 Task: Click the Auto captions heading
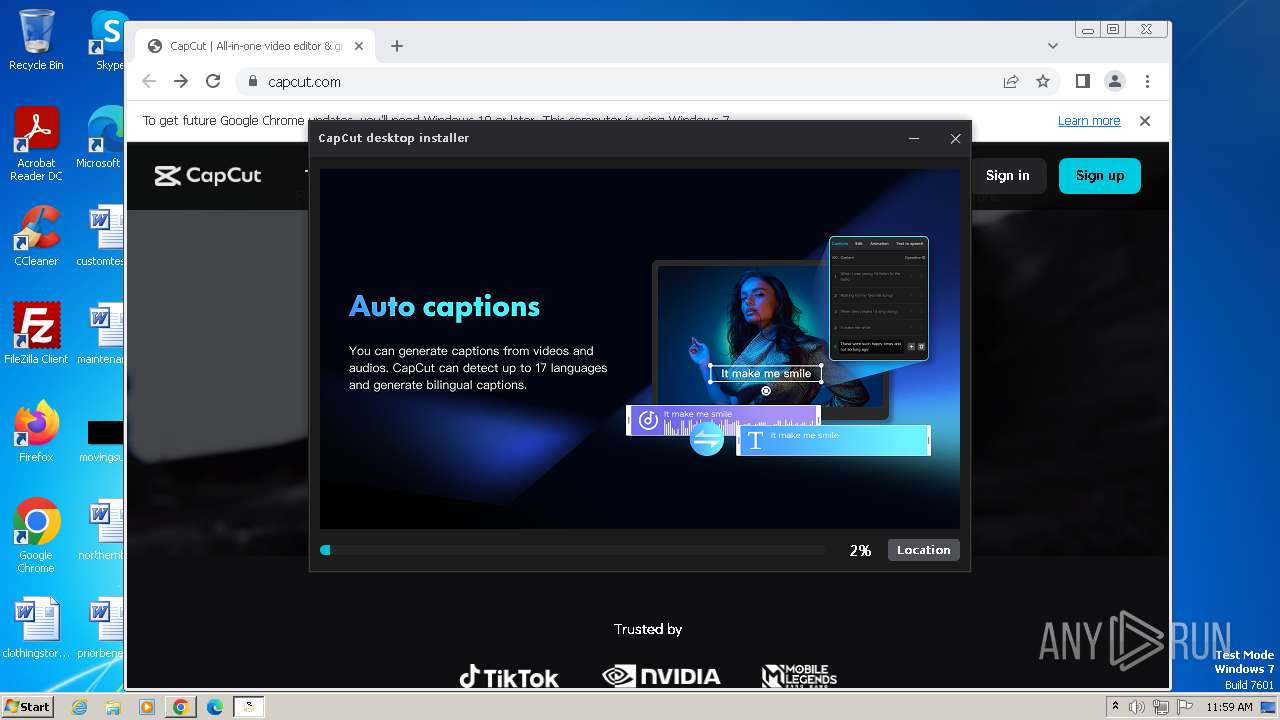pos(444,306)
